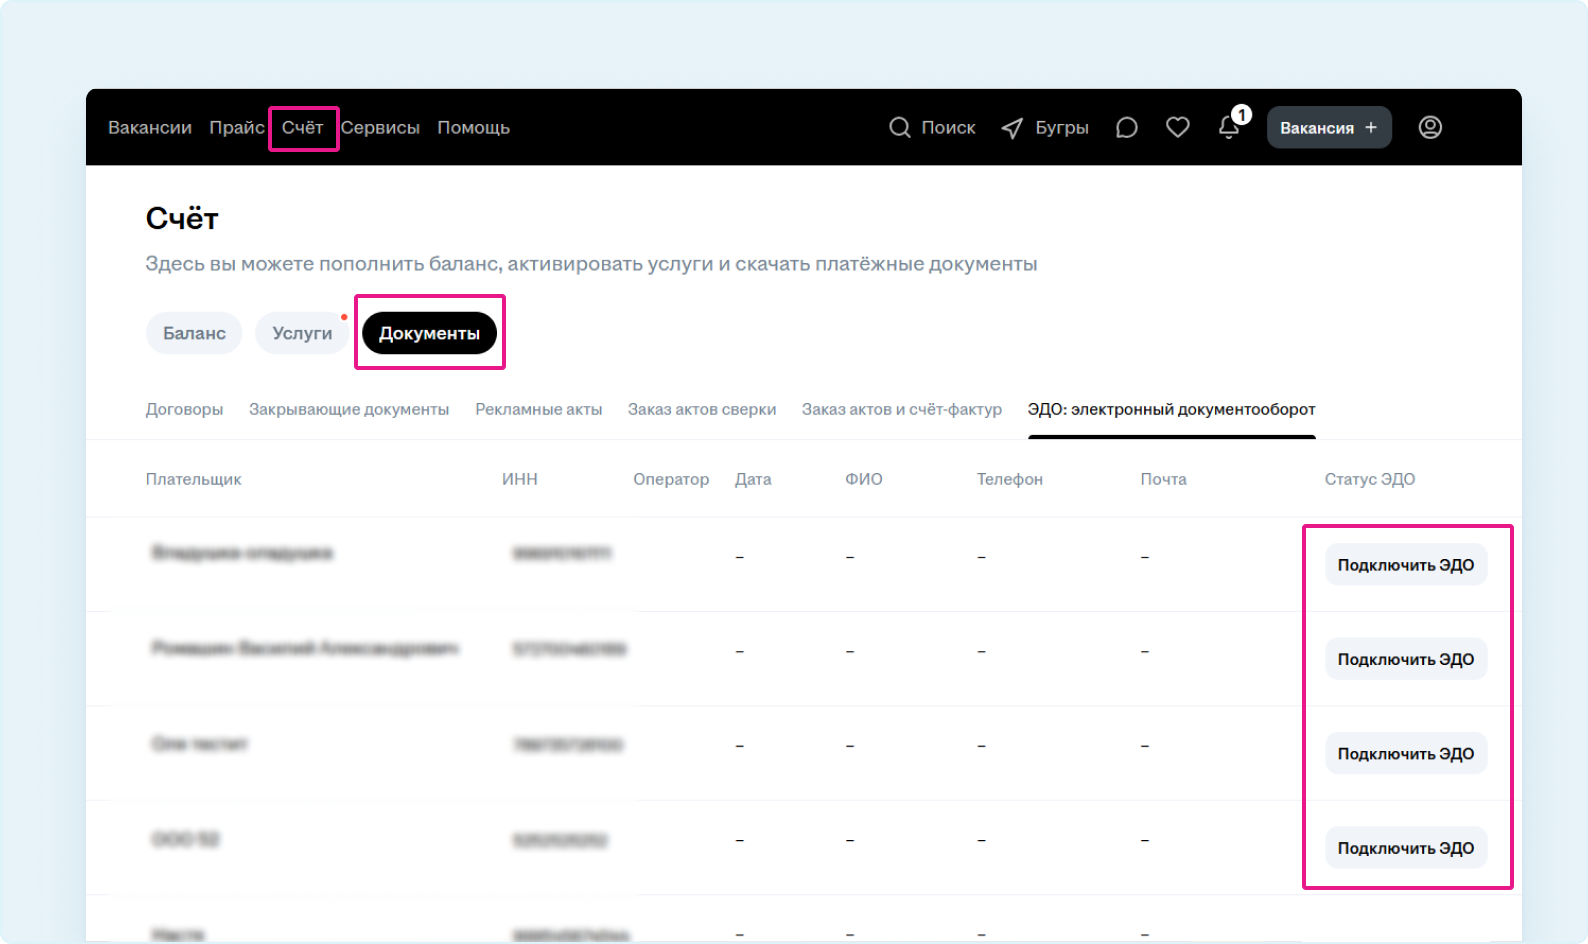Open the chat messages icon
The width and height of the screenshot is (1588, 944).
pyautogui.click(x=1127, y=128)
